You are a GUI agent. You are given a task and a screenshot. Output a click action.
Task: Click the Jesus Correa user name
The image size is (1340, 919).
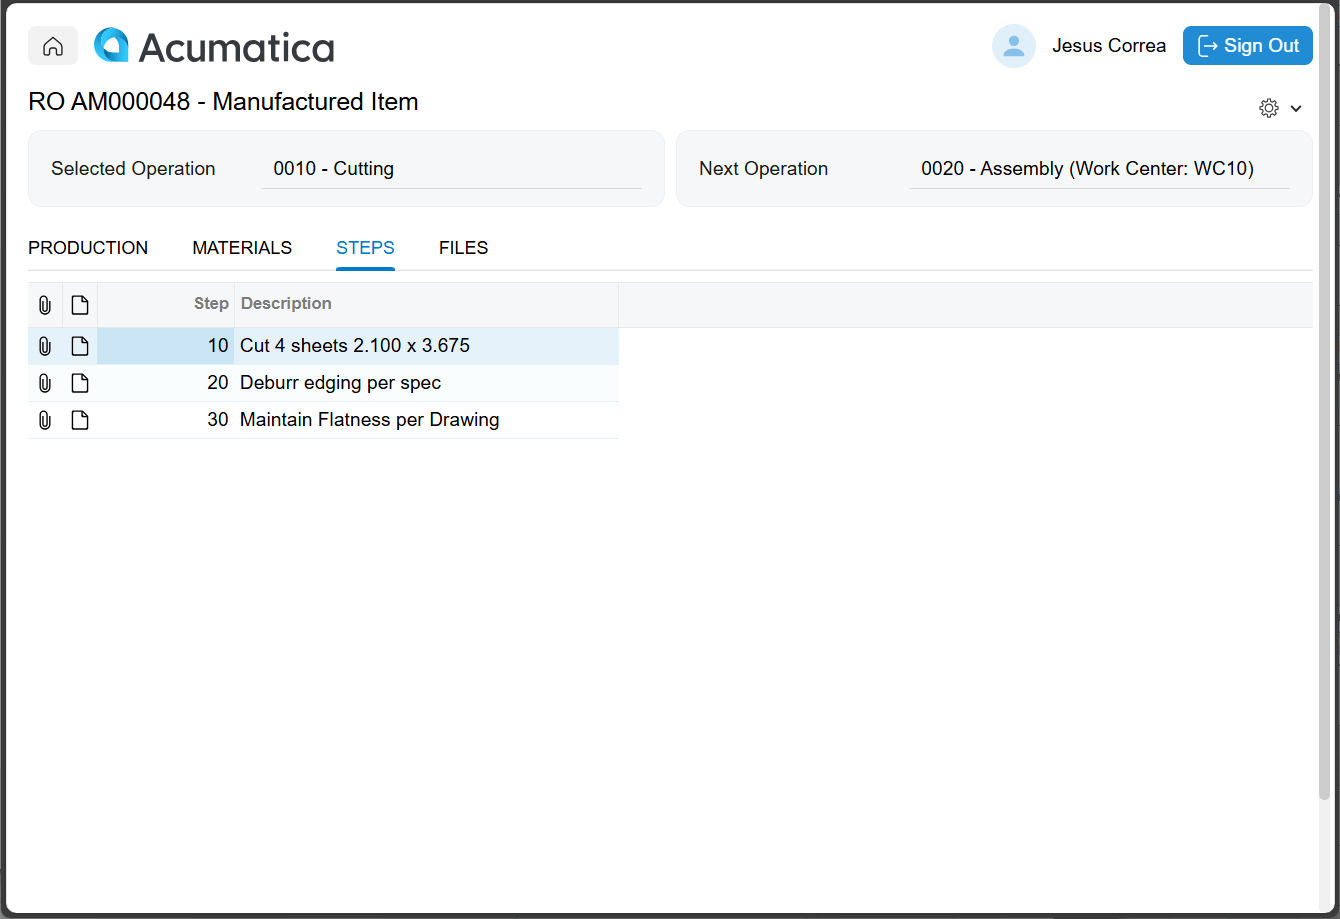tap(1108, 46)
